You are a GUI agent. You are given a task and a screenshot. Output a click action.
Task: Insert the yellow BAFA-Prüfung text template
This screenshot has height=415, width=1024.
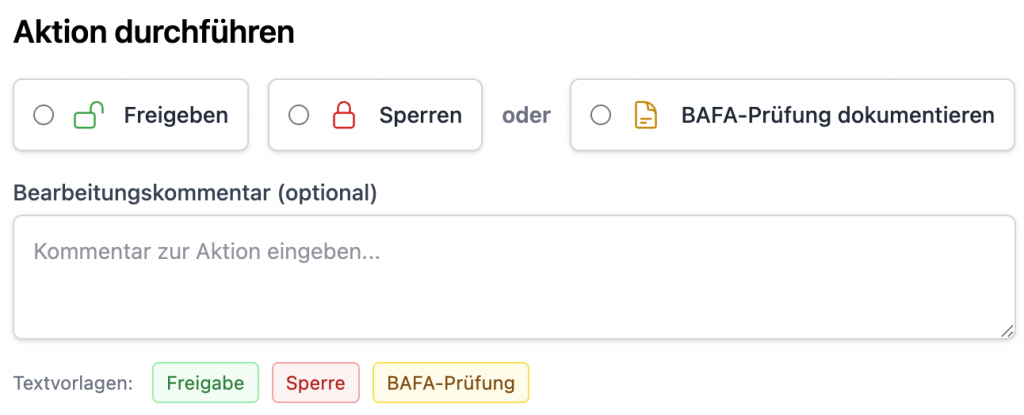450,382
